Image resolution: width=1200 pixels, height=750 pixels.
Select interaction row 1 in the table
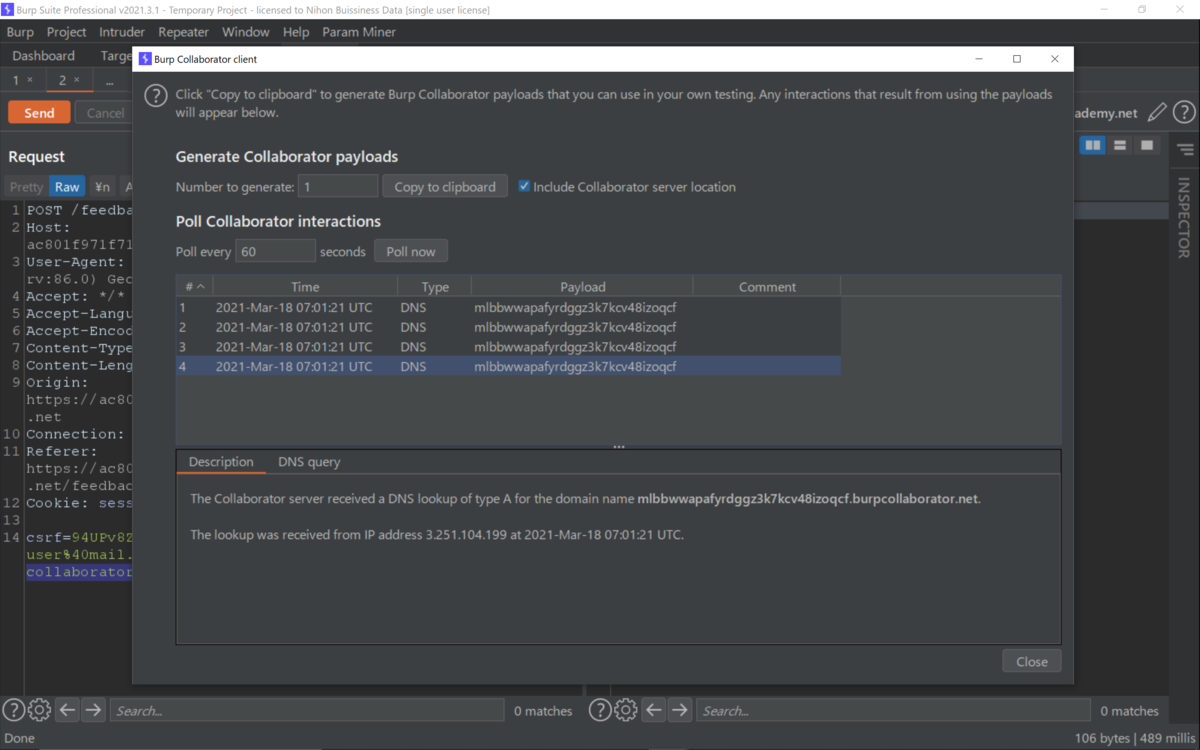click(508, 307)
